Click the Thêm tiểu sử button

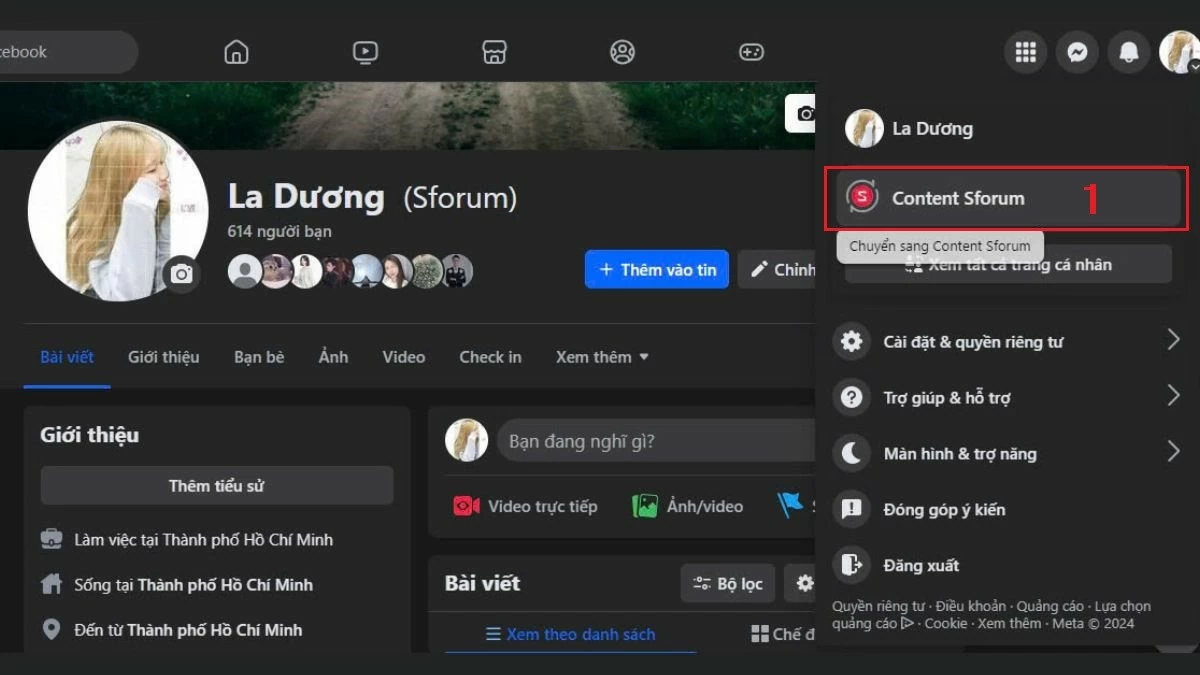coord(217,486)
